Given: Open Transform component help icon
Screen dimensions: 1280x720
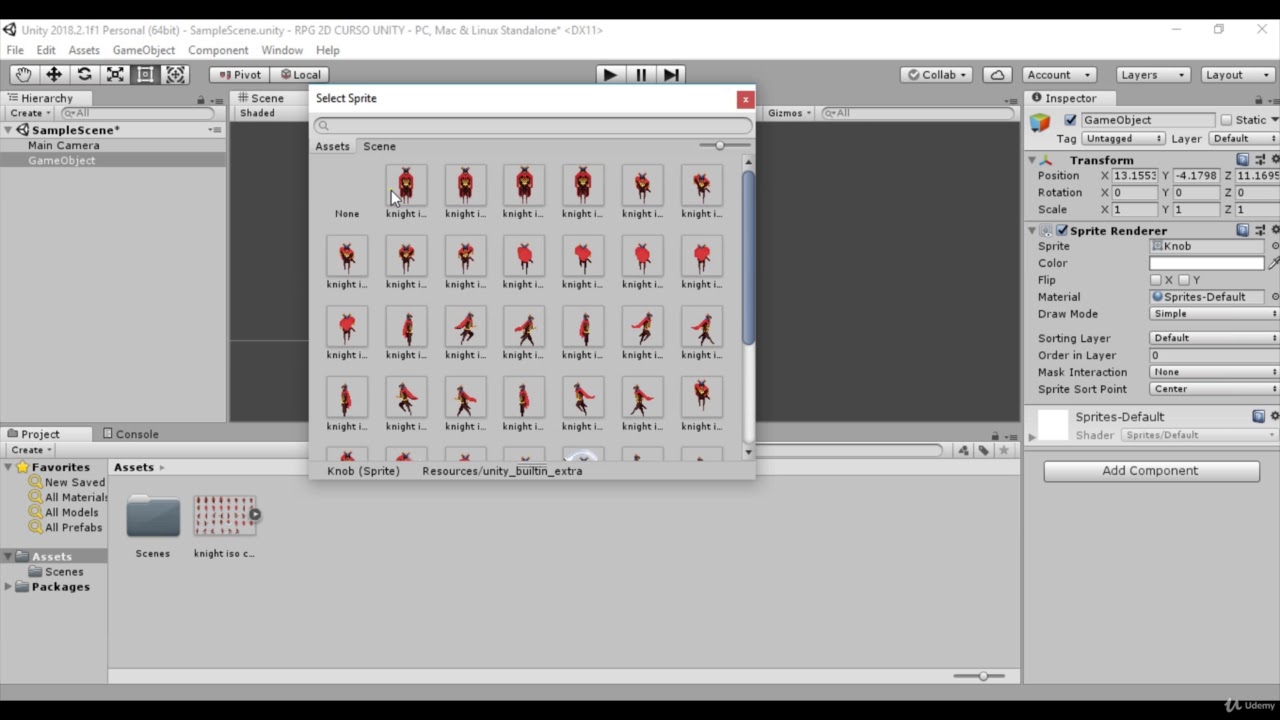Looking at the screenshot, I should point(1243,160).
